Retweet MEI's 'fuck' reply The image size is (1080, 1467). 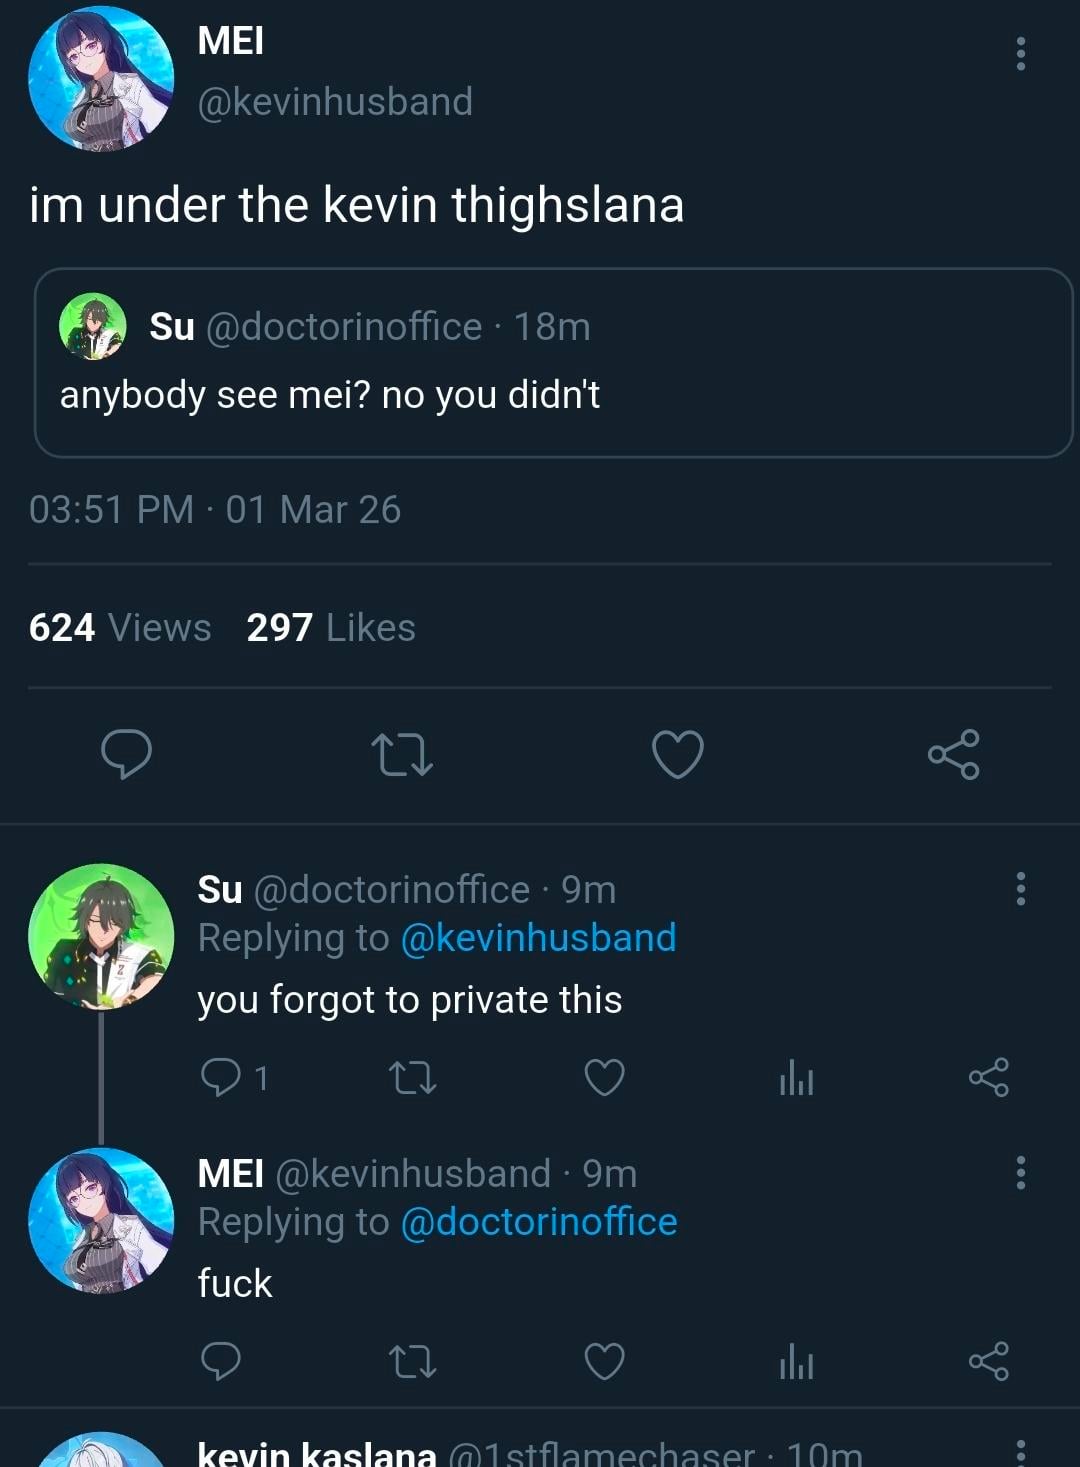coord(412,1361)
